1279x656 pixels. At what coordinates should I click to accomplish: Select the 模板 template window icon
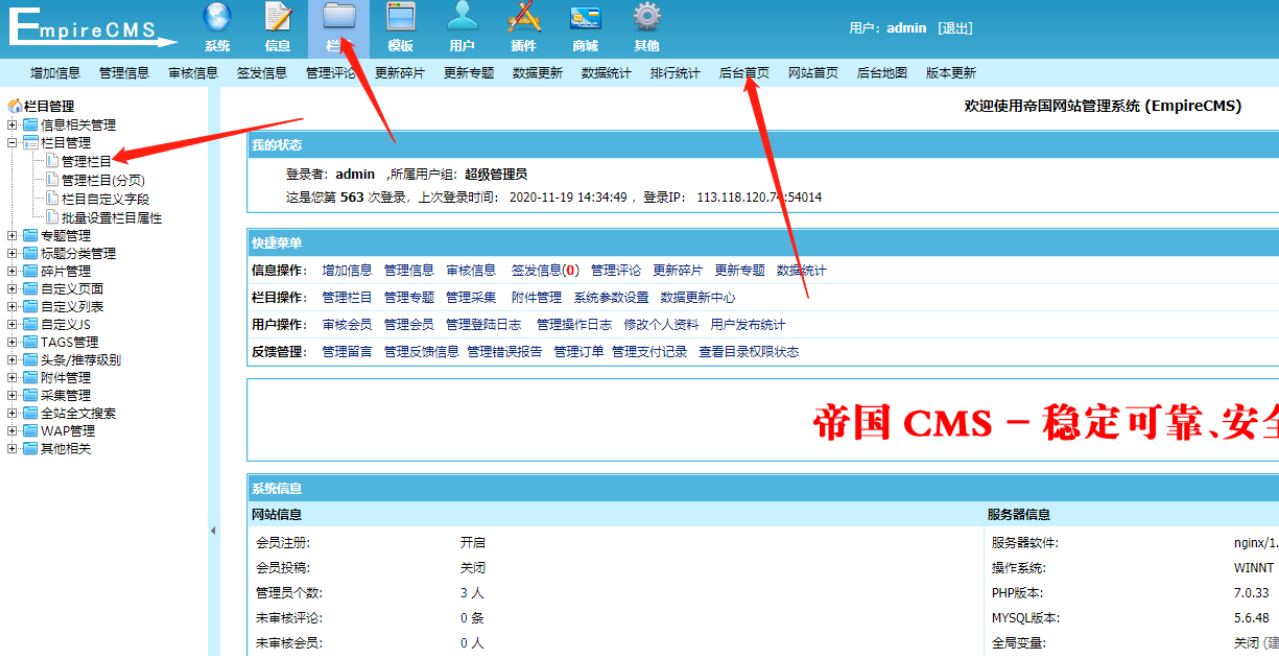click(x=400, y=18)
